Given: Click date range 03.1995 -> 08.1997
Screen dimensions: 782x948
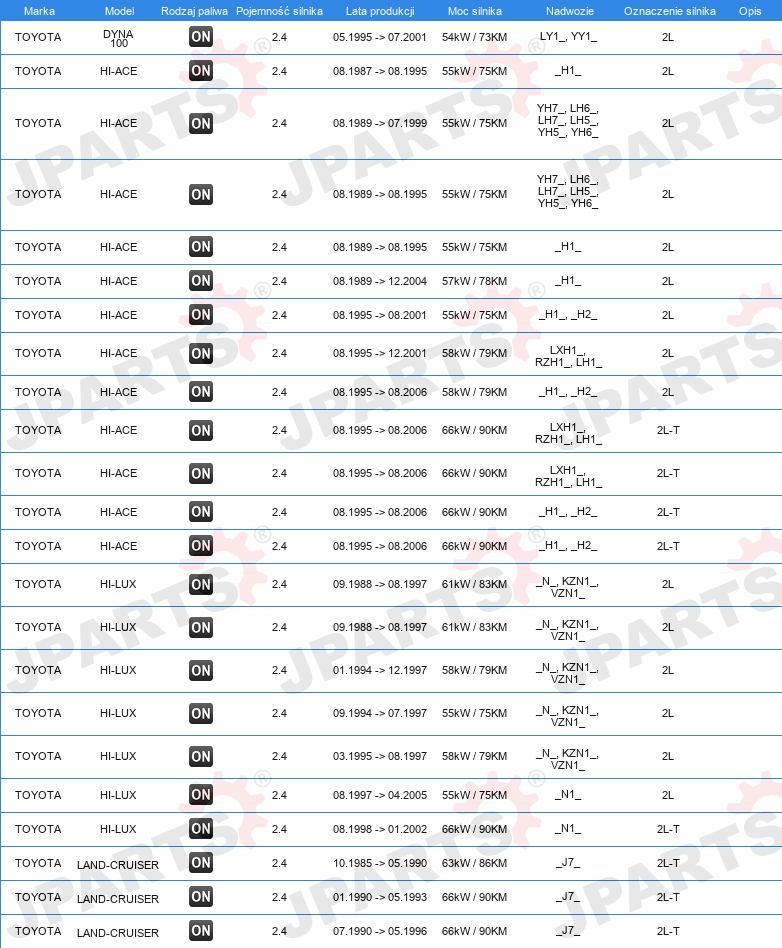Looking at the screenshot, I should click(380, 756).
